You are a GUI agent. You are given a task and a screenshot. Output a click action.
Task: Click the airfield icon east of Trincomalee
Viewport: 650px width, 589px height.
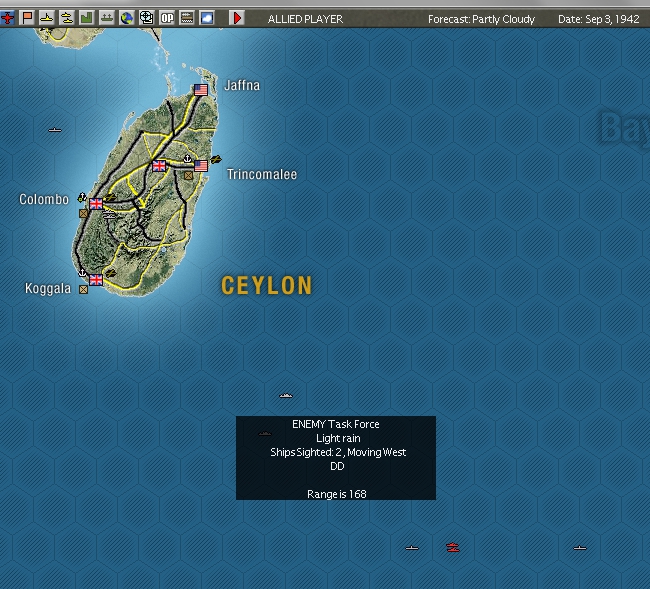point(216,159)
